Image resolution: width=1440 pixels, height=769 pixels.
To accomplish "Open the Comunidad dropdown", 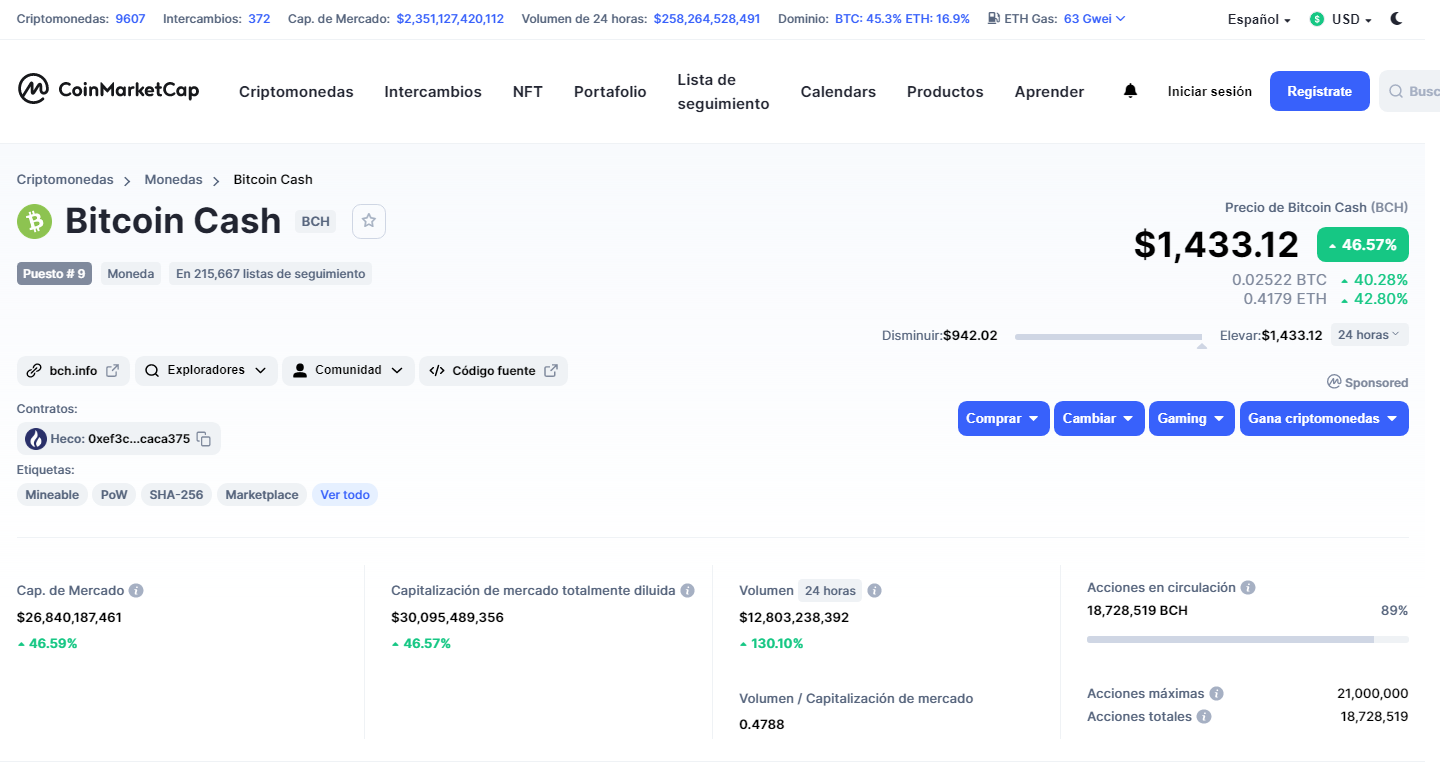I will point(348,370).
